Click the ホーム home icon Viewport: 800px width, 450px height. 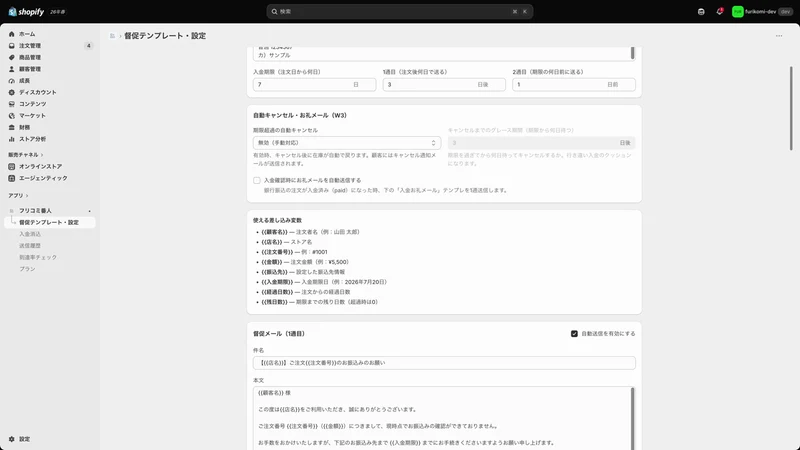[12, 34]
